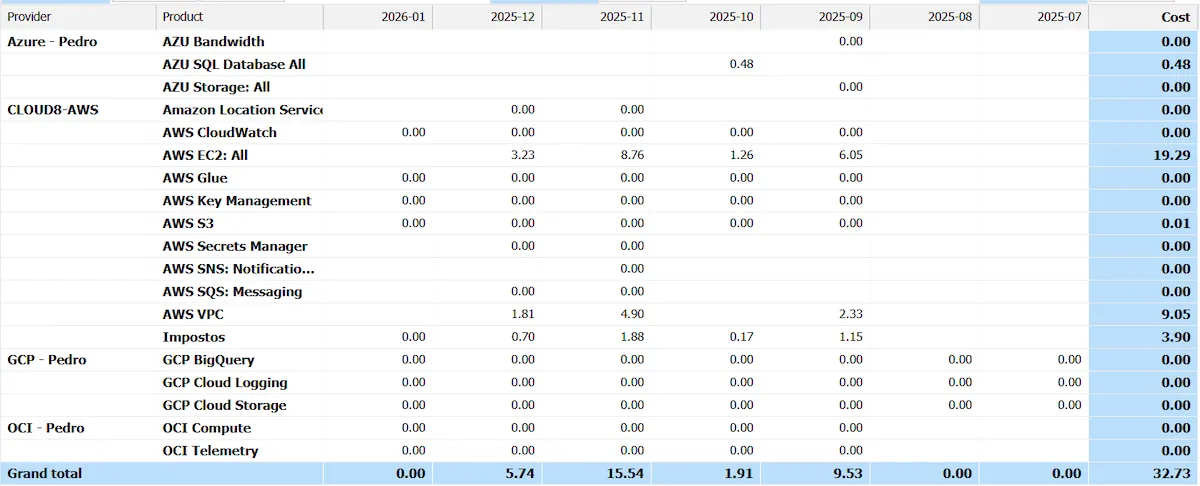This screenshot has width=1200, height=486.
Task: Select the OCI - Pedro provider cell
Action: tap(46, 428)
